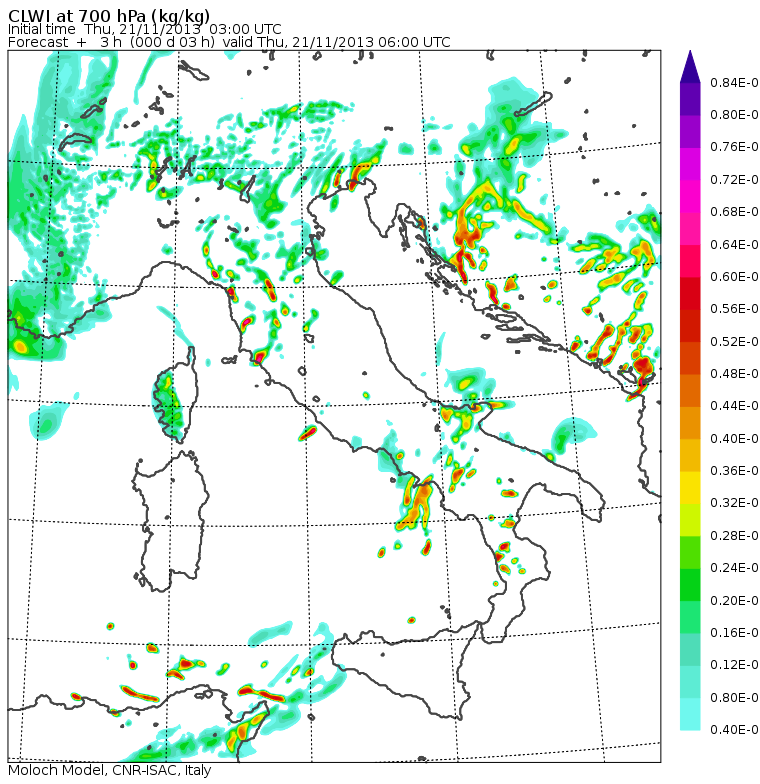The image size is (760, 784).
Task: Click the 0.40E-0 label beside the orange swatch
Action: 734,438
